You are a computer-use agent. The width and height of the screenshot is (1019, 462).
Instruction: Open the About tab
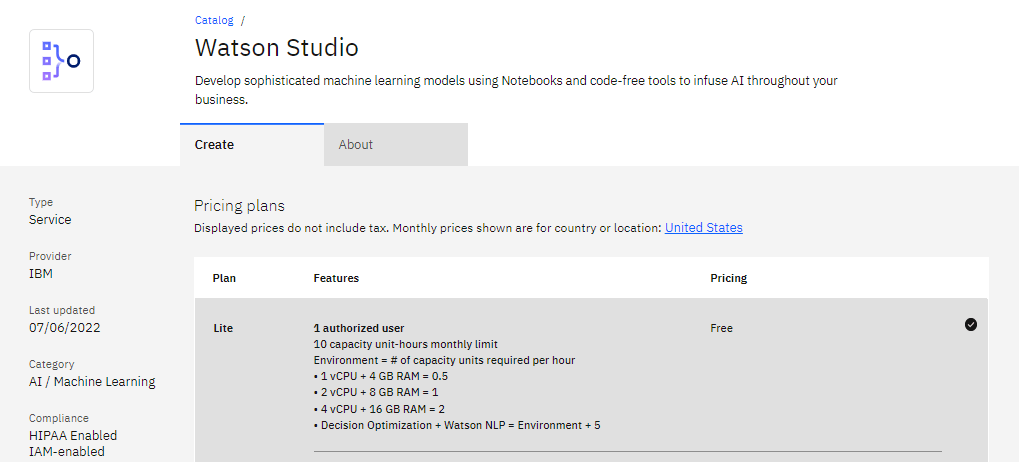[x=355, y=145]
